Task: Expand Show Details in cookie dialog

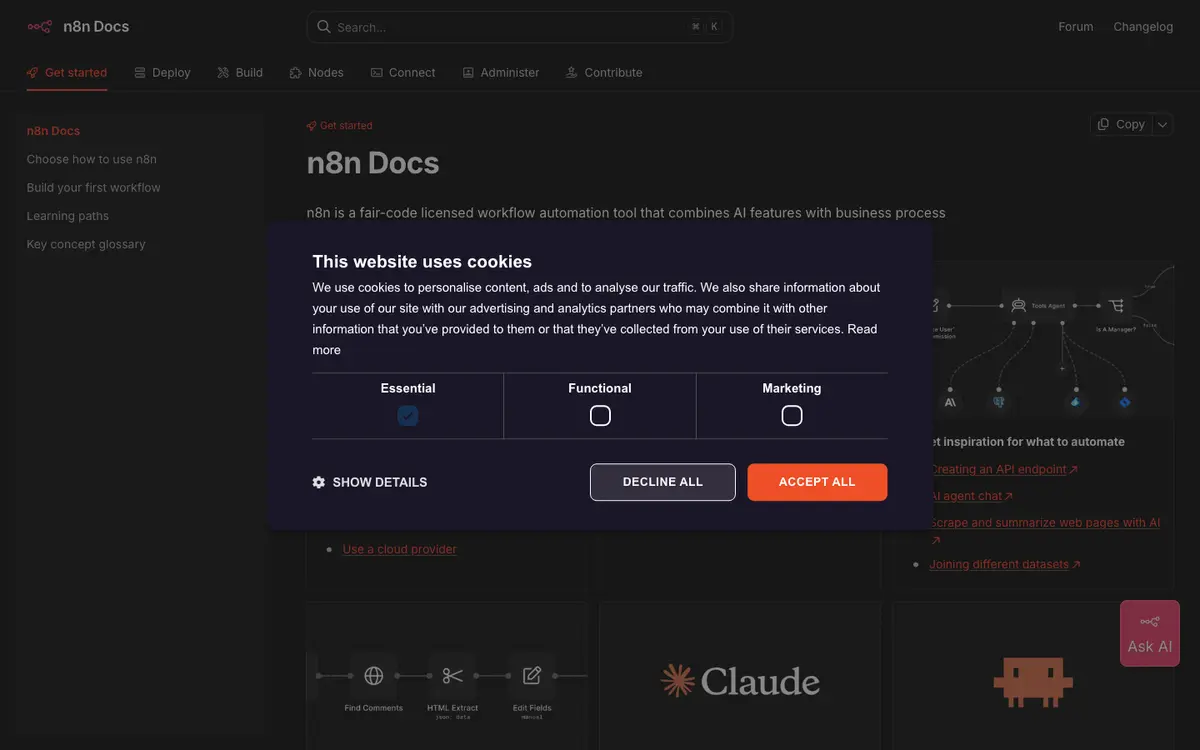Action: click(370, 482)
